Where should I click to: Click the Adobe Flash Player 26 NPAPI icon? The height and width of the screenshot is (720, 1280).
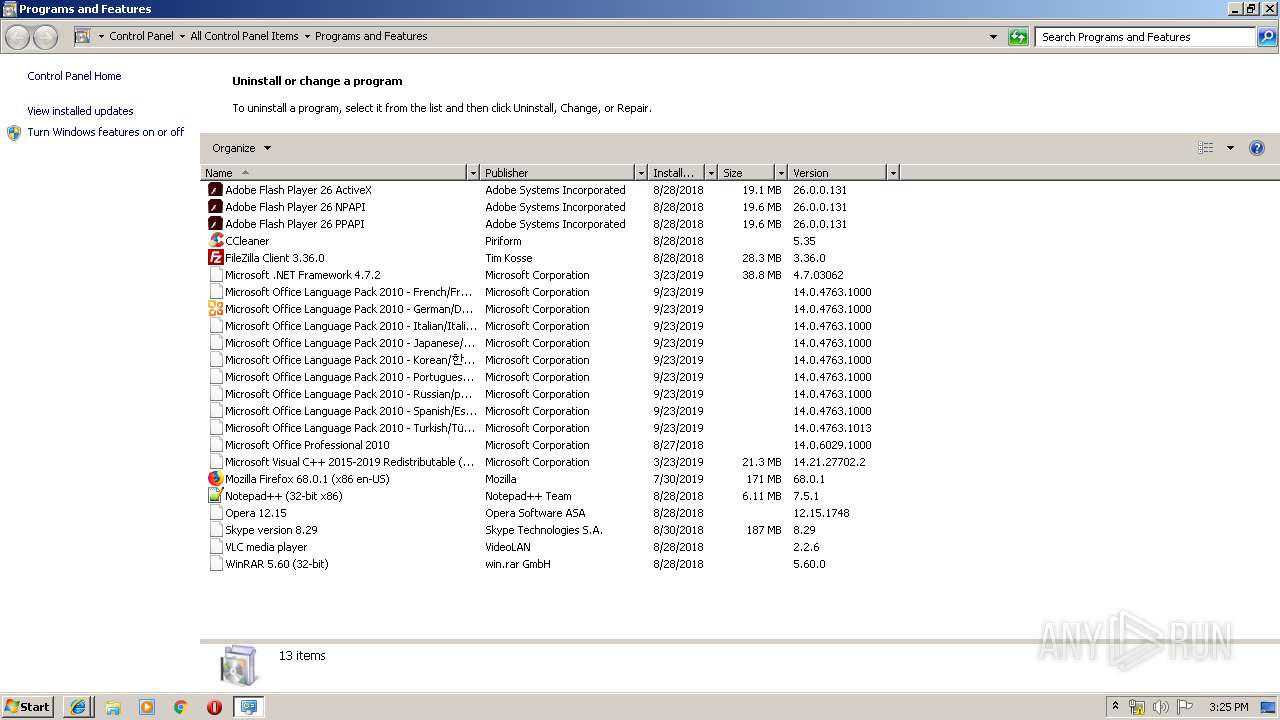tap(215, 207)
